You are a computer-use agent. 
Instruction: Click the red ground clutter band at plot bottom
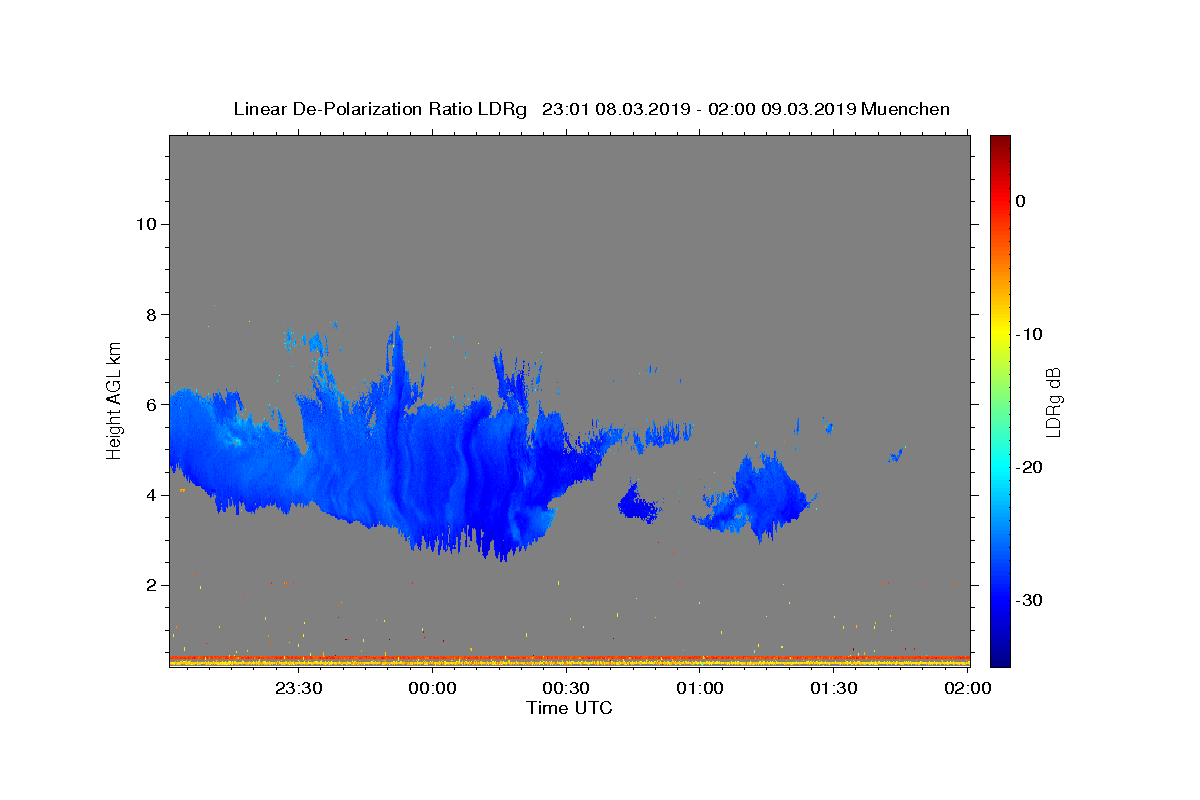[x=569, y=658]
